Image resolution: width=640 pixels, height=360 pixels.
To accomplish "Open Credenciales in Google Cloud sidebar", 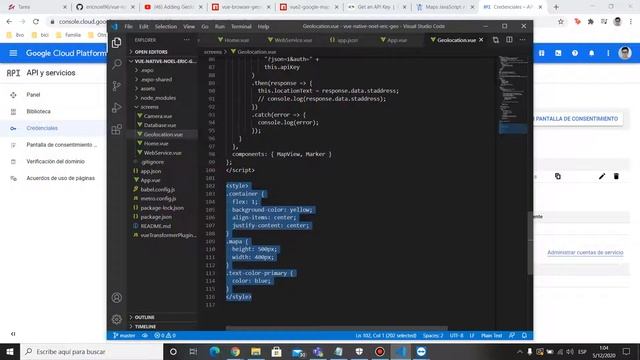I will coord(42,128).
